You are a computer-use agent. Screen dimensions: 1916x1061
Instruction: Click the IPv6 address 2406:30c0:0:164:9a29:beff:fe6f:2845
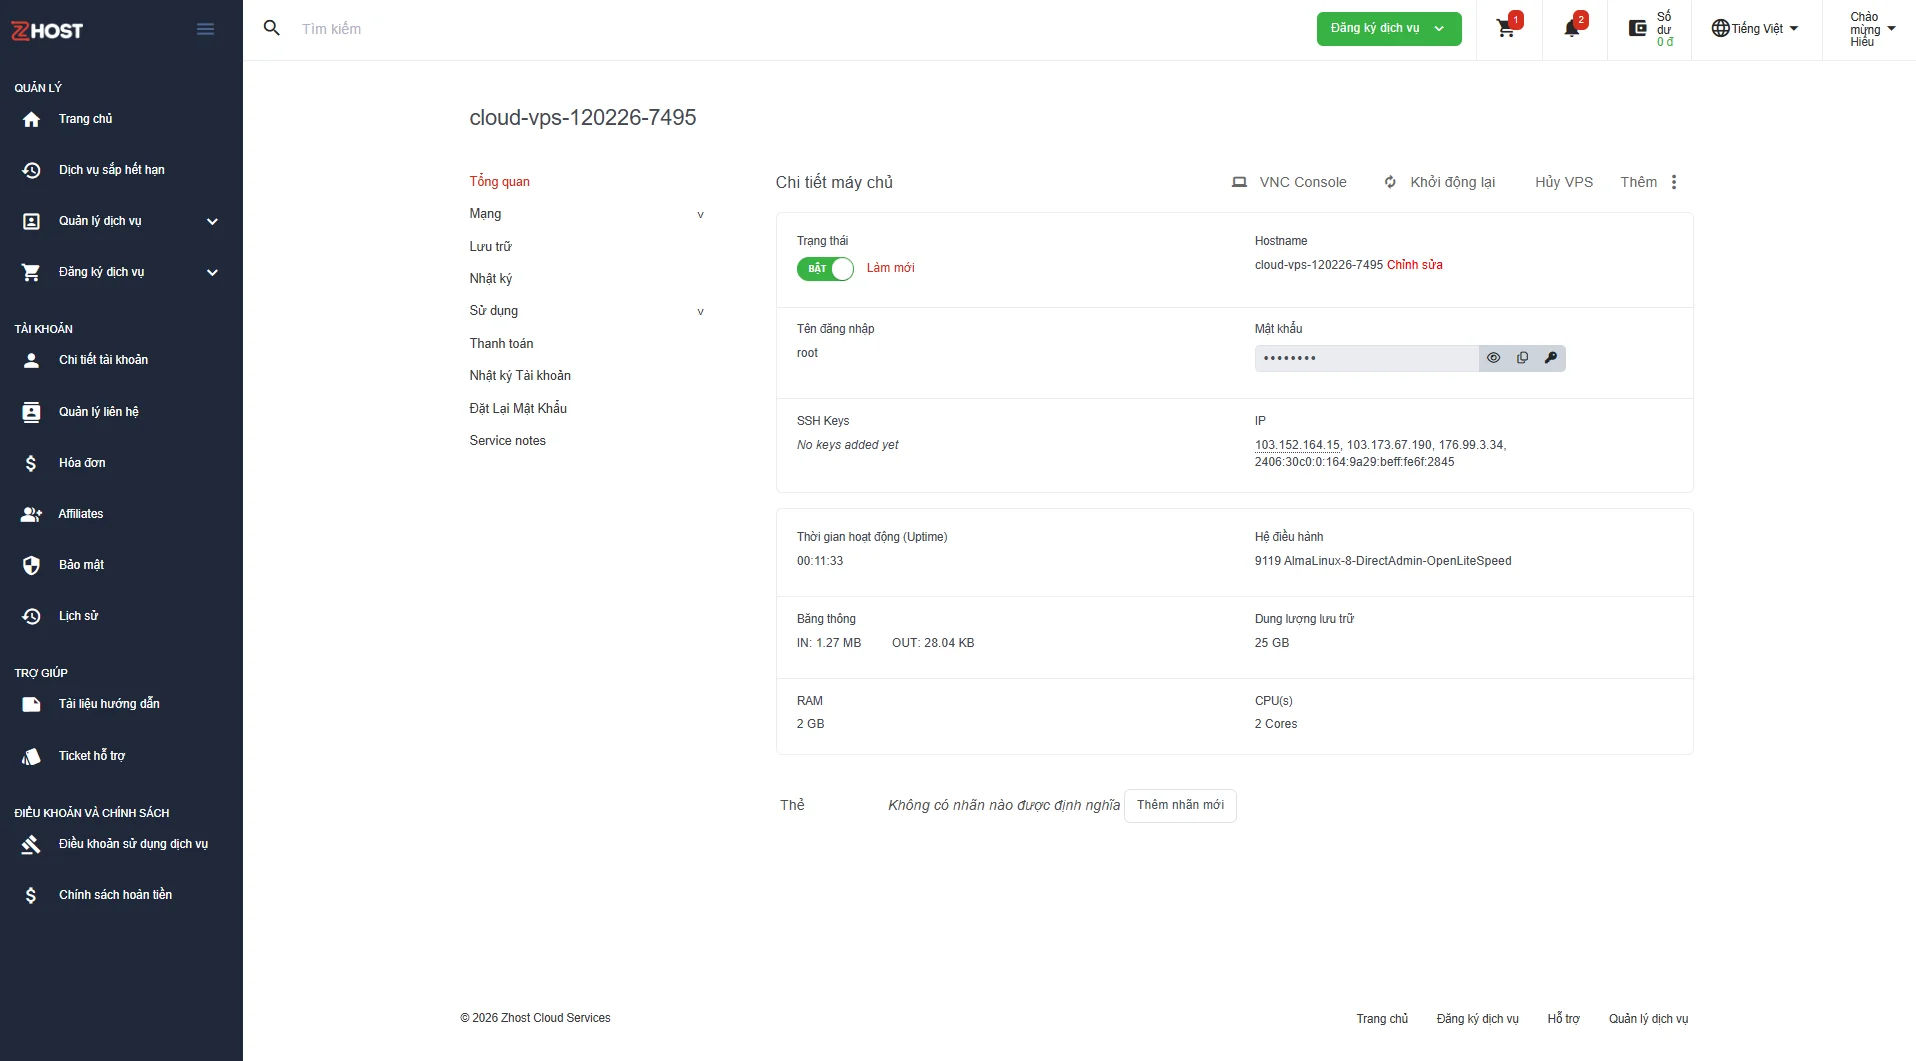(x=1354, y=462)
